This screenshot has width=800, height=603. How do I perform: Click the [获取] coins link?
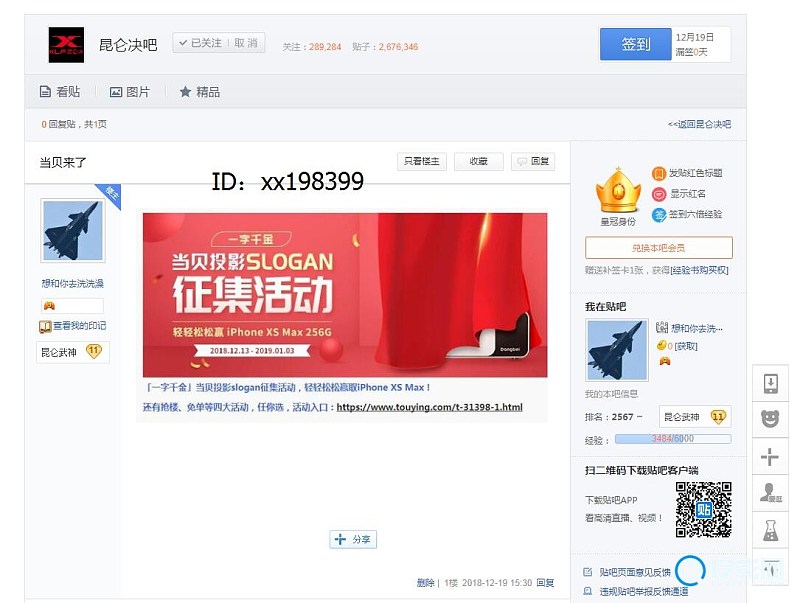point(686,346)
